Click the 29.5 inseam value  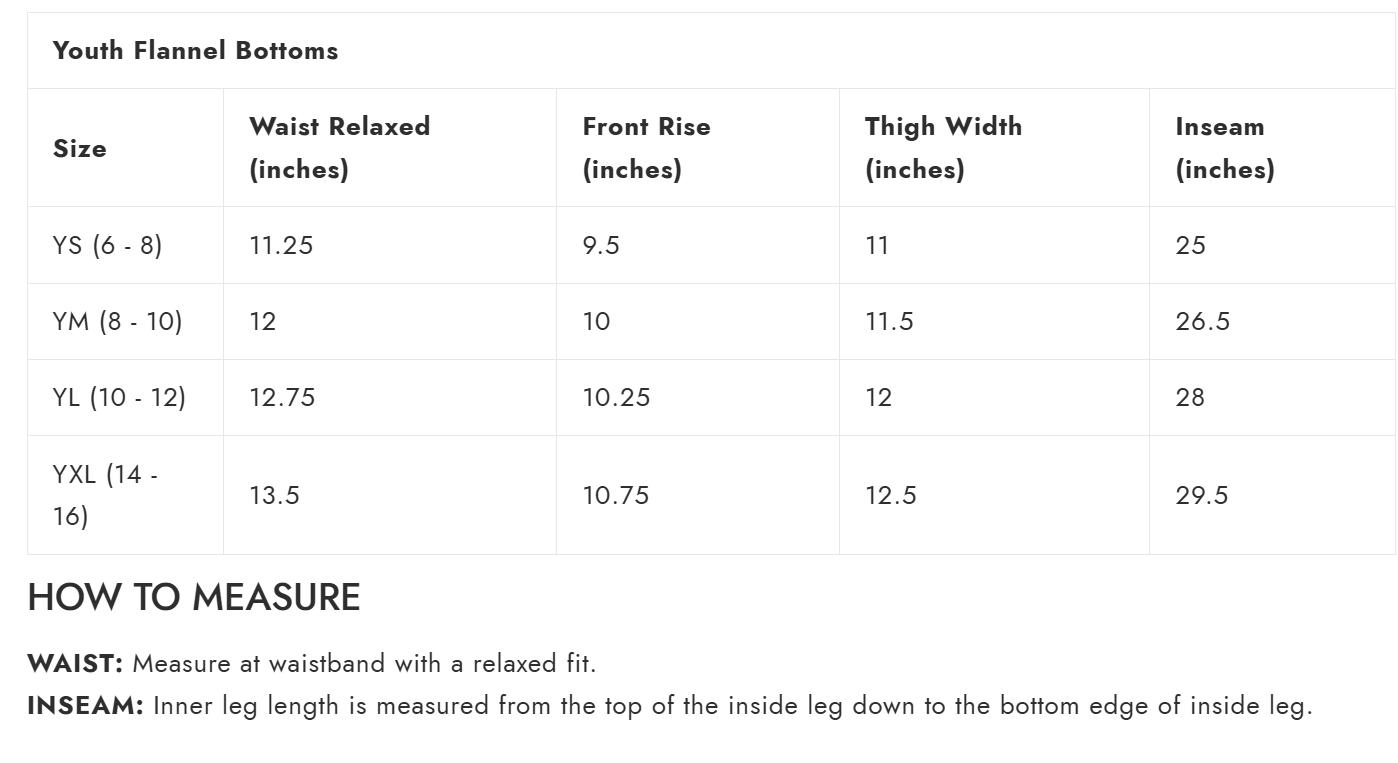(x=1201, y=495)
